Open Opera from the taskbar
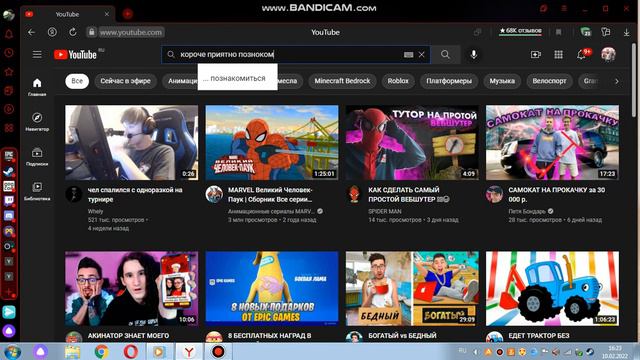 click(130, 351)
